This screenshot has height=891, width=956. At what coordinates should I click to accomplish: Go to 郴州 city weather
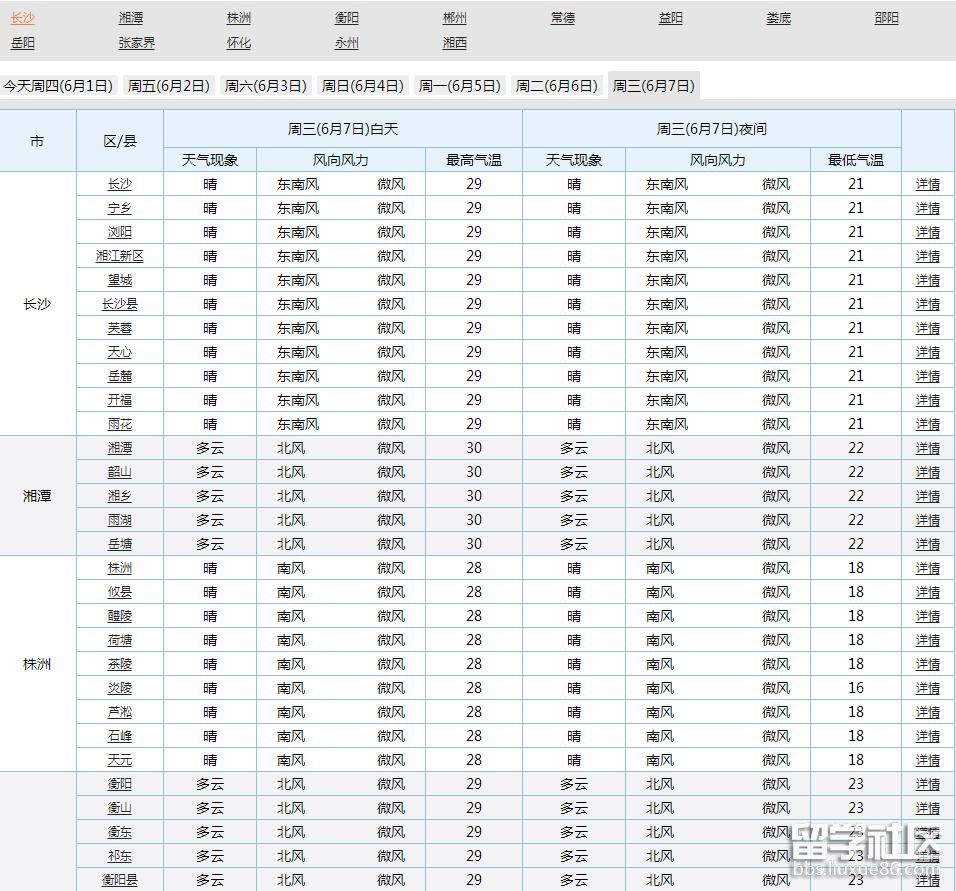click(x=455, y=18)
